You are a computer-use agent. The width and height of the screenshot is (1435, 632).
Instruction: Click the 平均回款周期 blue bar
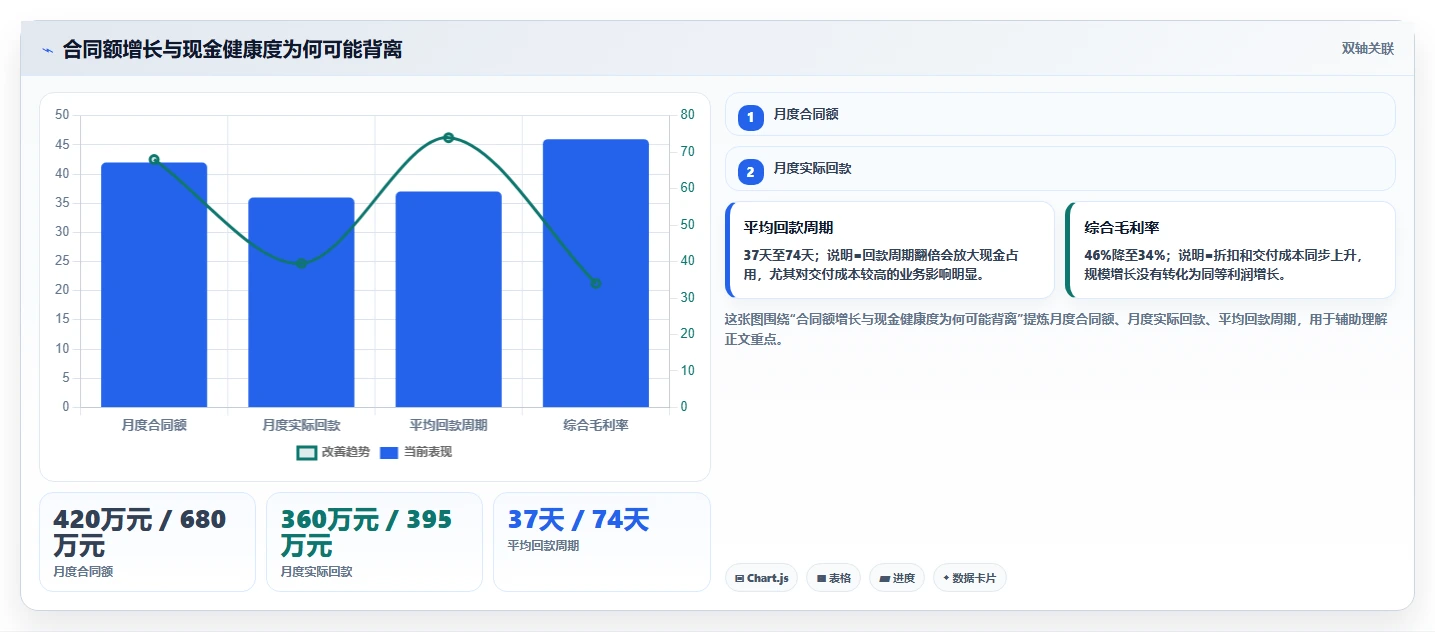point(448,299)
